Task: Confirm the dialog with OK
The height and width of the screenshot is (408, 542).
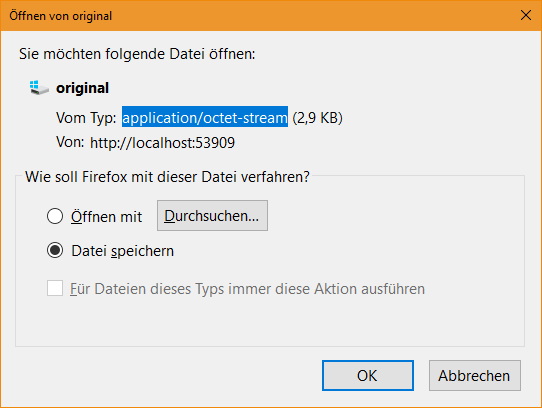Action: [x=368, y=375]
